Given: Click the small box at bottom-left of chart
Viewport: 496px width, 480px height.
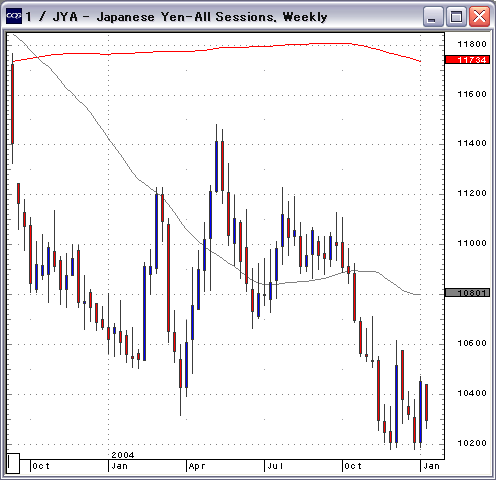Looking at the screenshot, I should (13, 463).
